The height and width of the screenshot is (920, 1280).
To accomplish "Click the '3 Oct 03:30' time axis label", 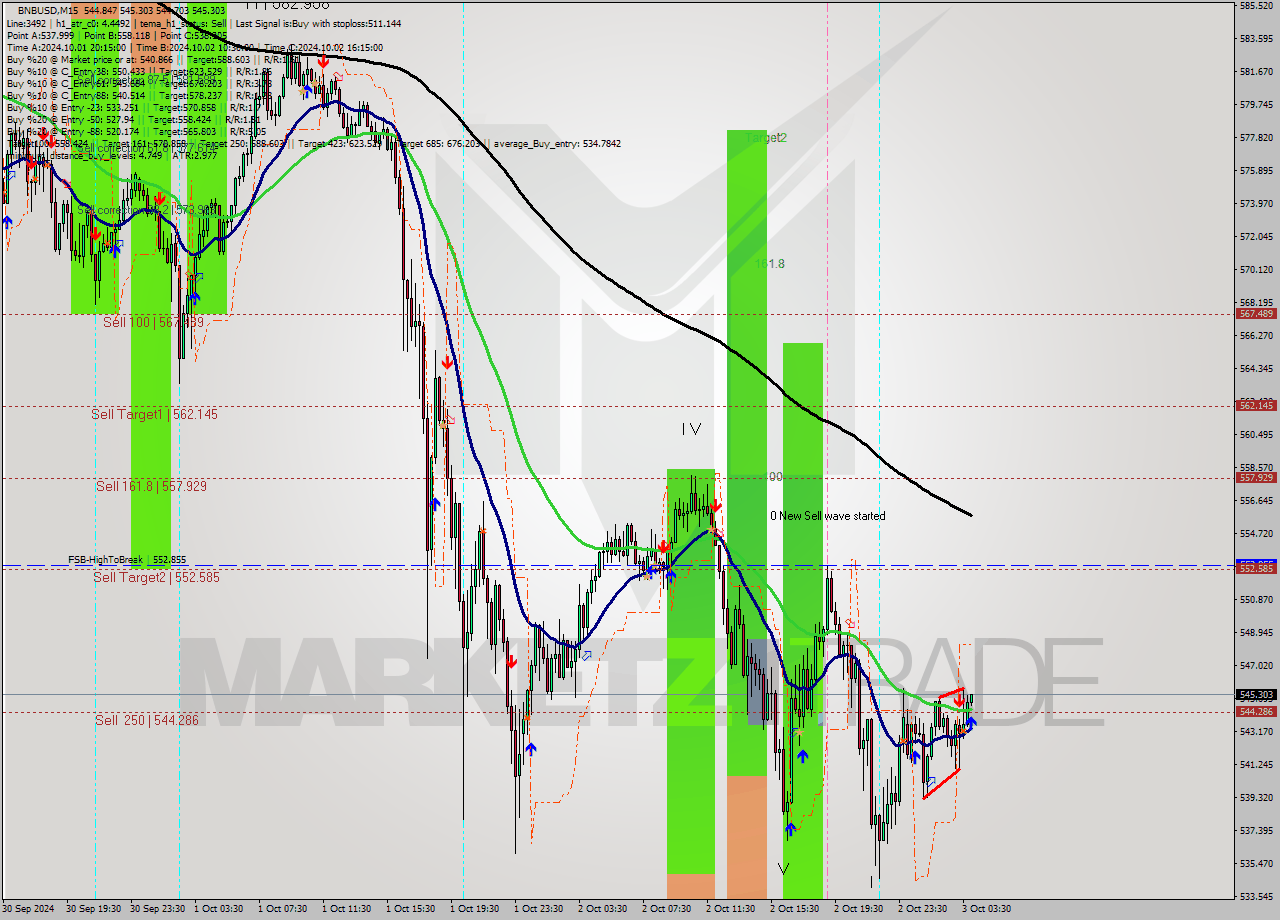I will pos(986,909).
